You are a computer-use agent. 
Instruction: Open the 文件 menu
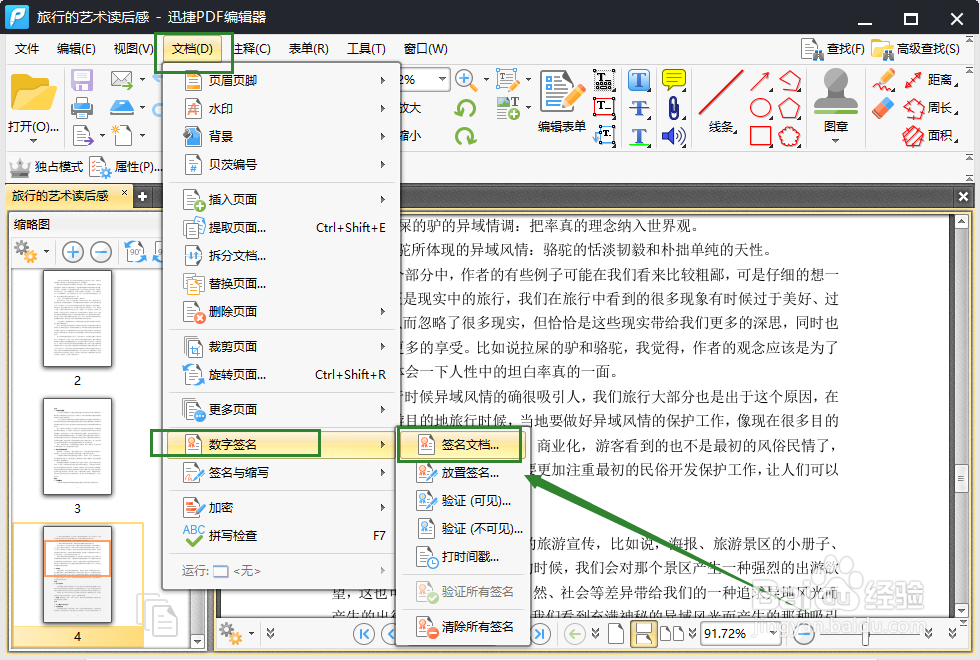point(27,49)
